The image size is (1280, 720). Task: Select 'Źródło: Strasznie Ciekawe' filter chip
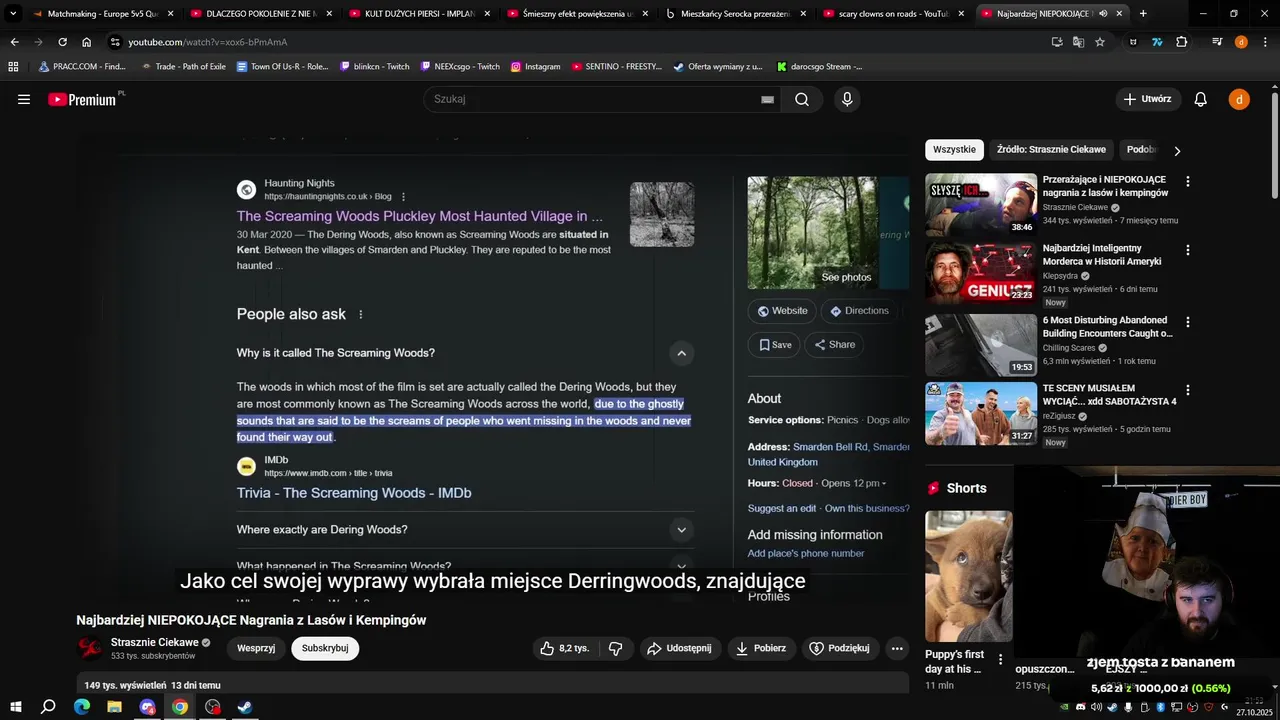[1051, 149]
